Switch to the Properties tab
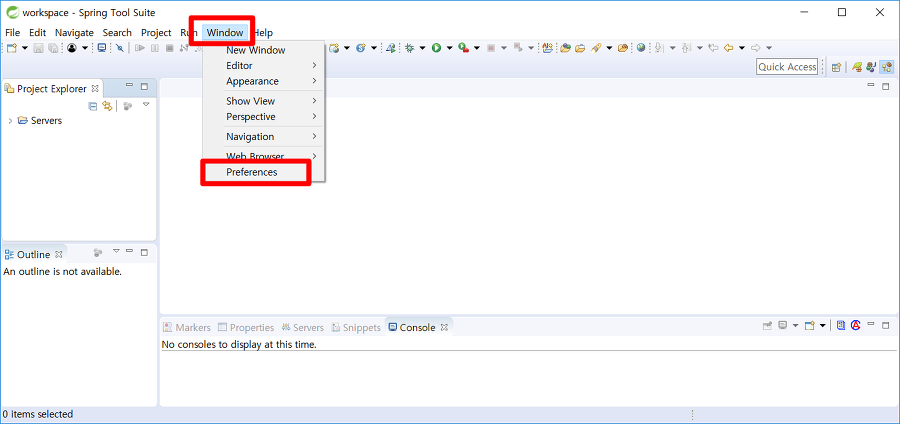This screenshot has width=900, height=424. click(x=246, y=328)
